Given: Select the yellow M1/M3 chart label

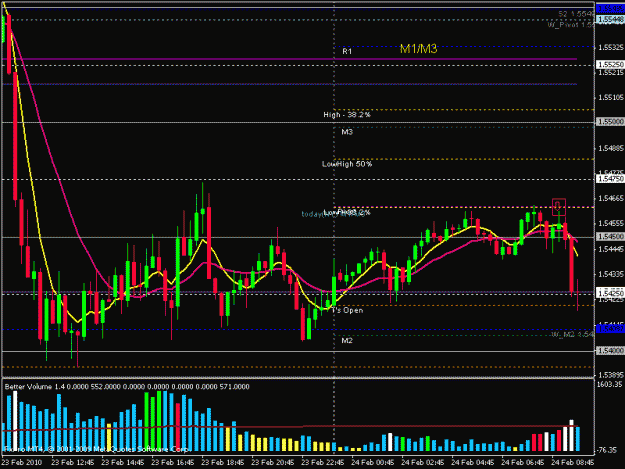Looking at the screenshot, I should 419,49.
